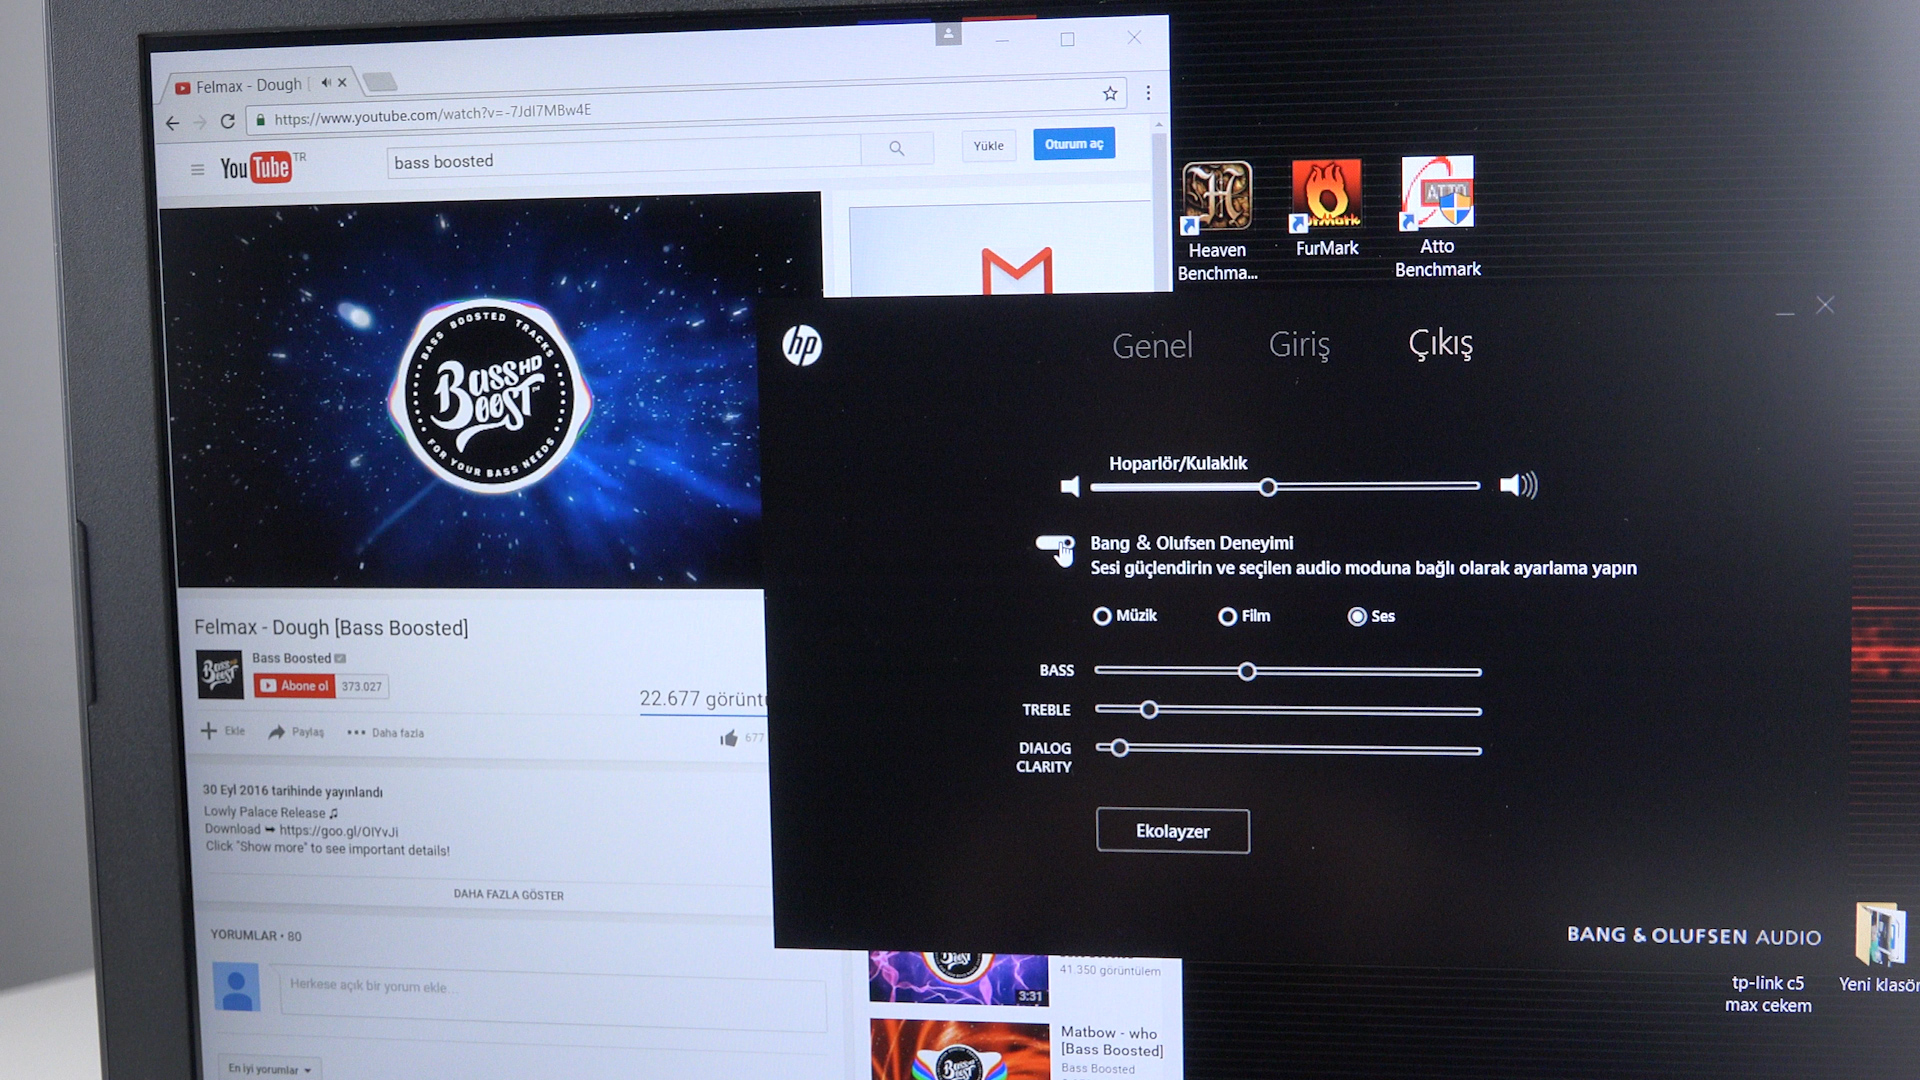Open the YouTube hamburger guide menu

coord(197,170)
